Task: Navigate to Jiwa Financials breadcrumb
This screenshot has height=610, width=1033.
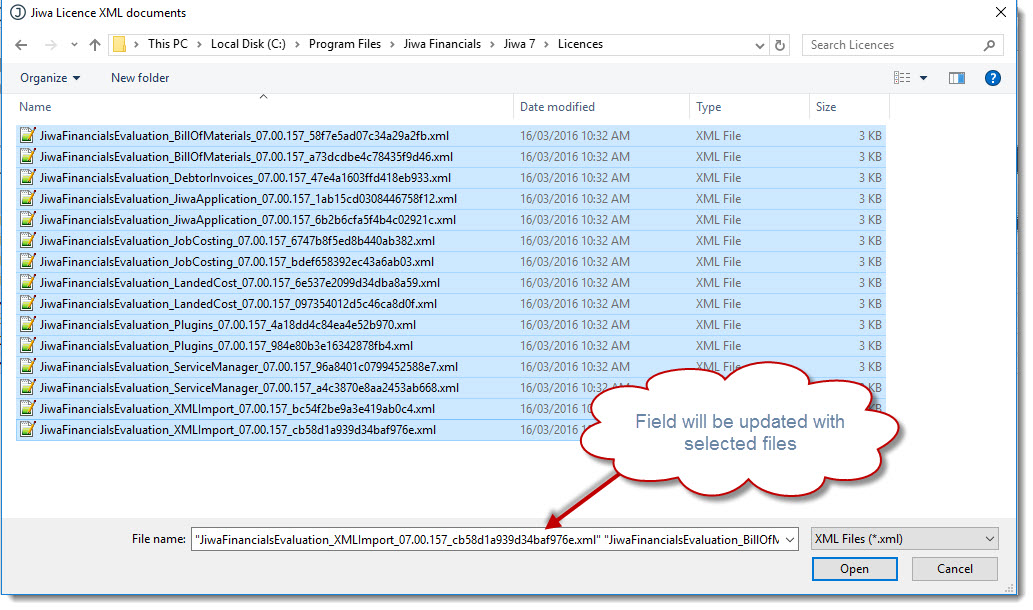Action: tap(442, 44)
